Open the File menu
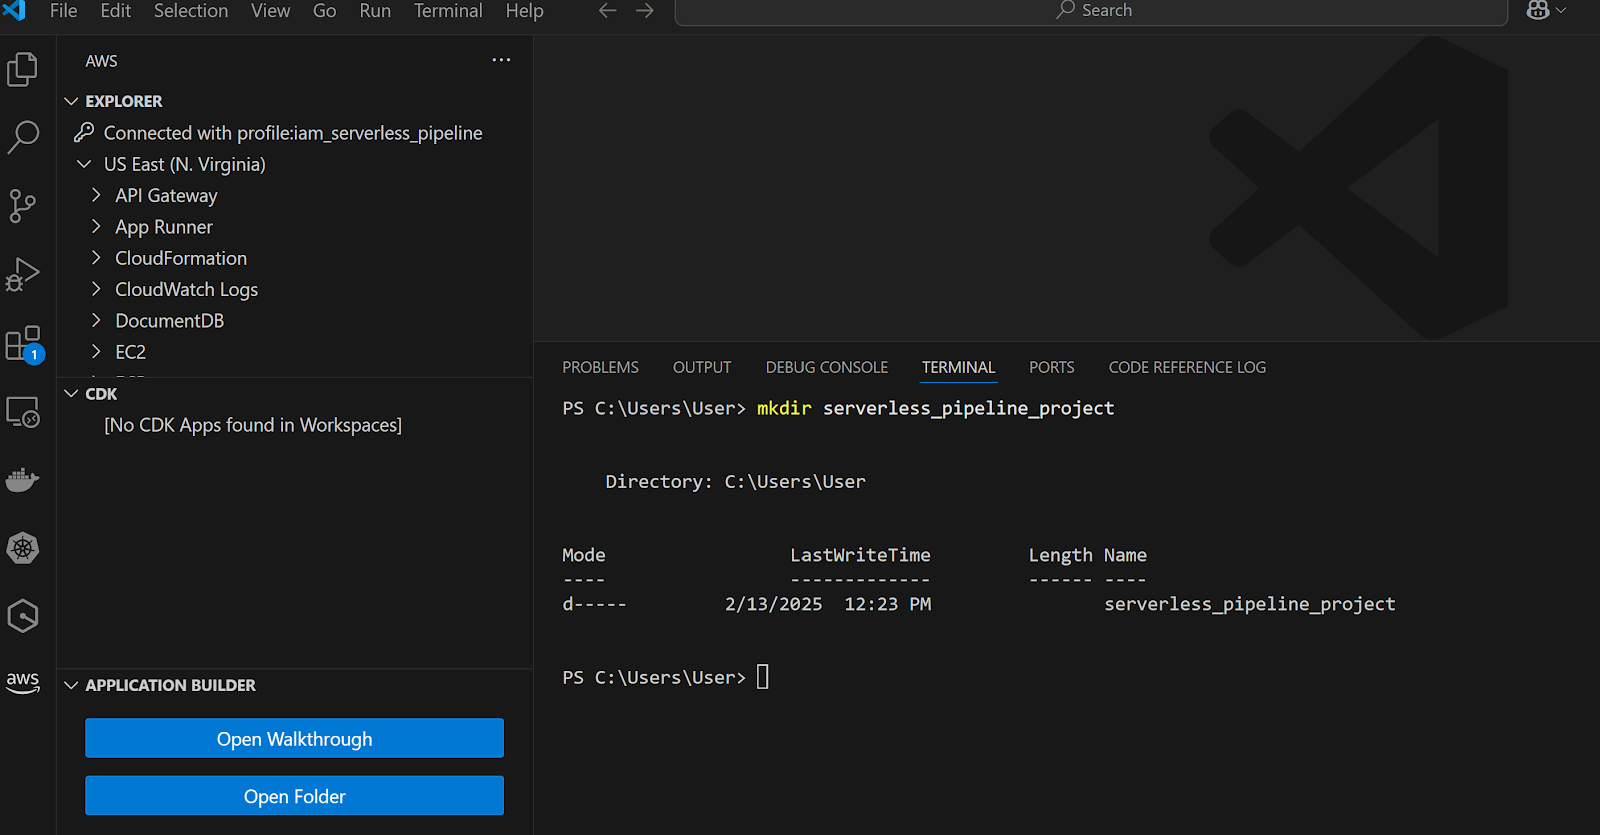Screen dimensions: 1600x835 pyautogui.click(x=63, y=11)
